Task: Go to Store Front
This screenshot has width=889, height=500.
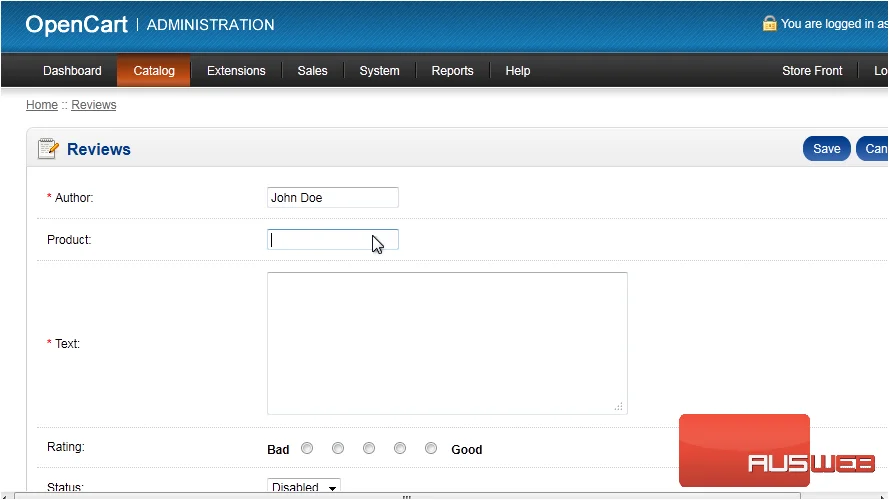Action: [x=812, y=71]
